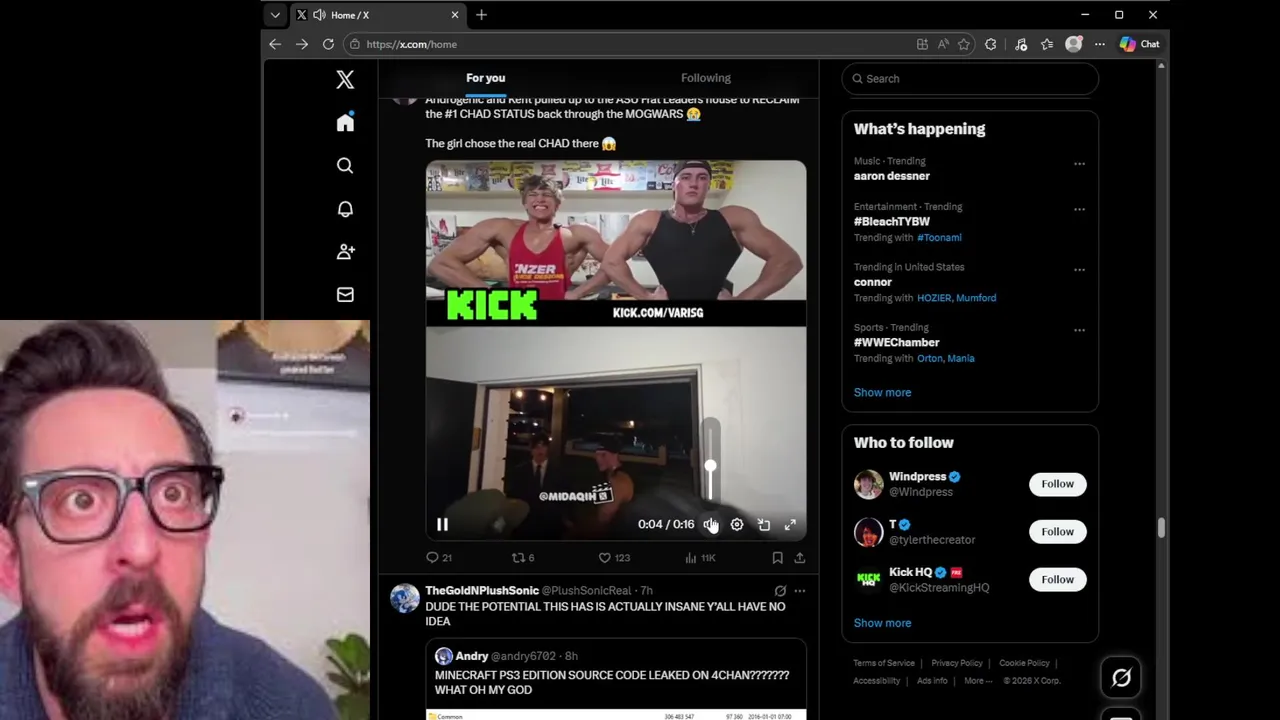Show more in What's happening
1280x720 pixels.
point(882,392)
